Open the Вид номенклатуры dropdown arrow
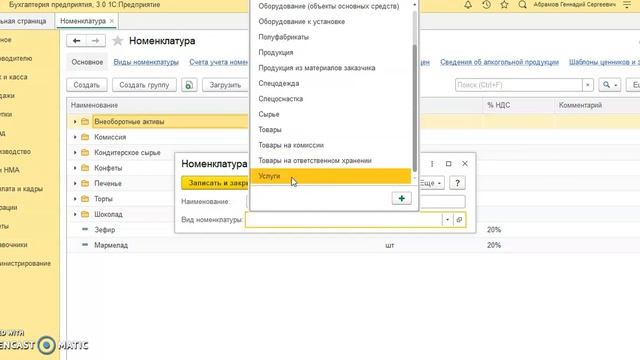Screen dimensions: 640x360 (x=447, y=220)
